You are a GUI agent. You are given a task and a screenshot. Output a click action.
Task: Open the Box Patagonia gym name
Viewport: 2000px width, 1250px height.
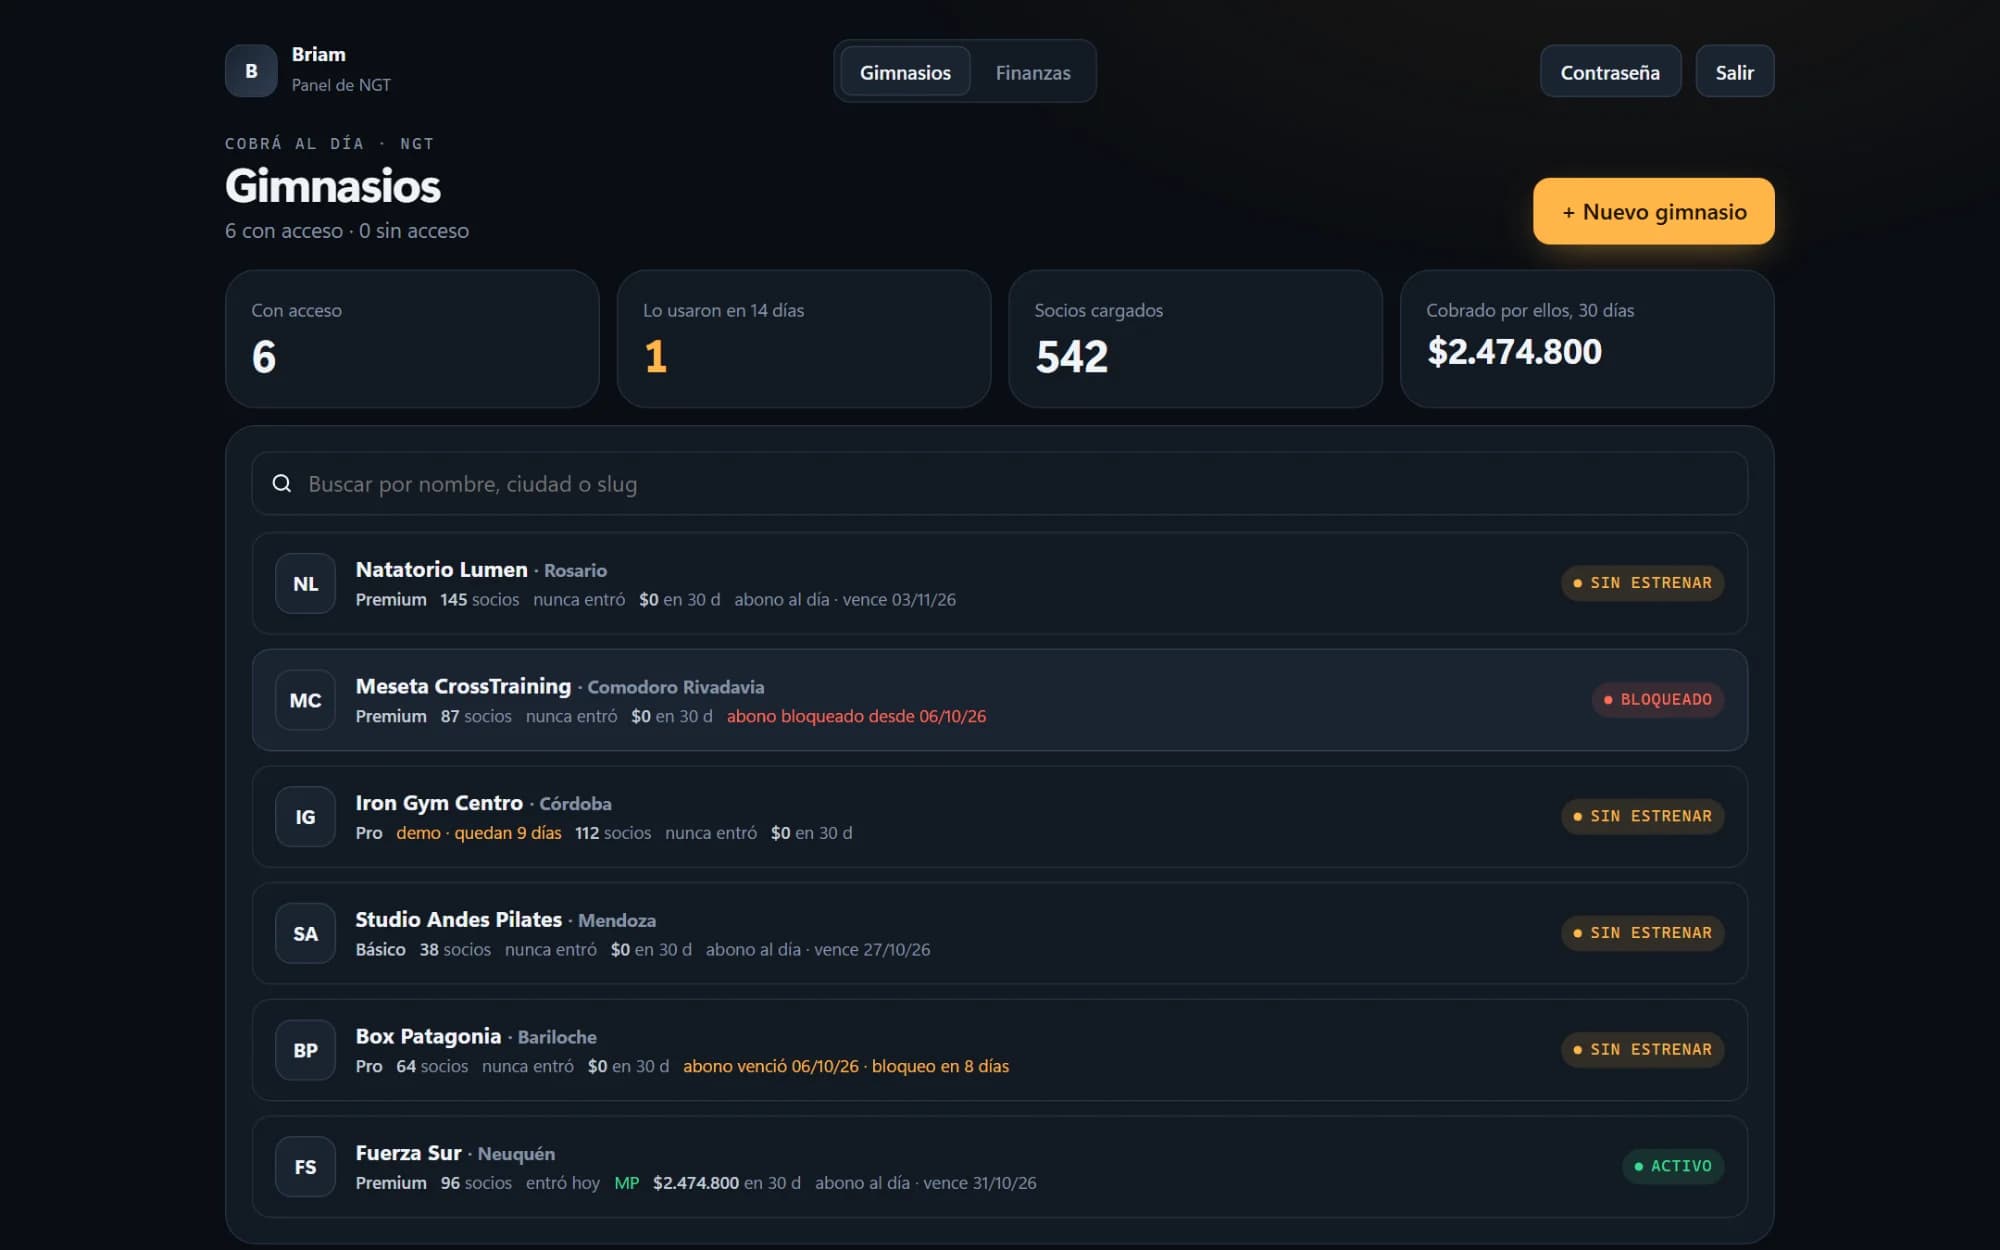[428, 1036]
